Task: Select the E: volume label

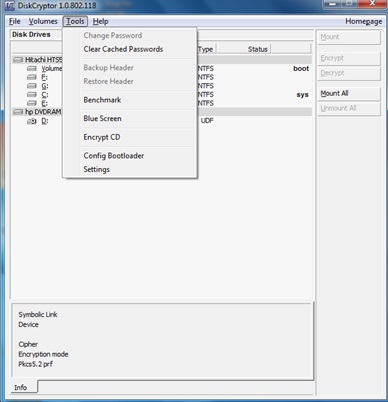Action: 45,103
